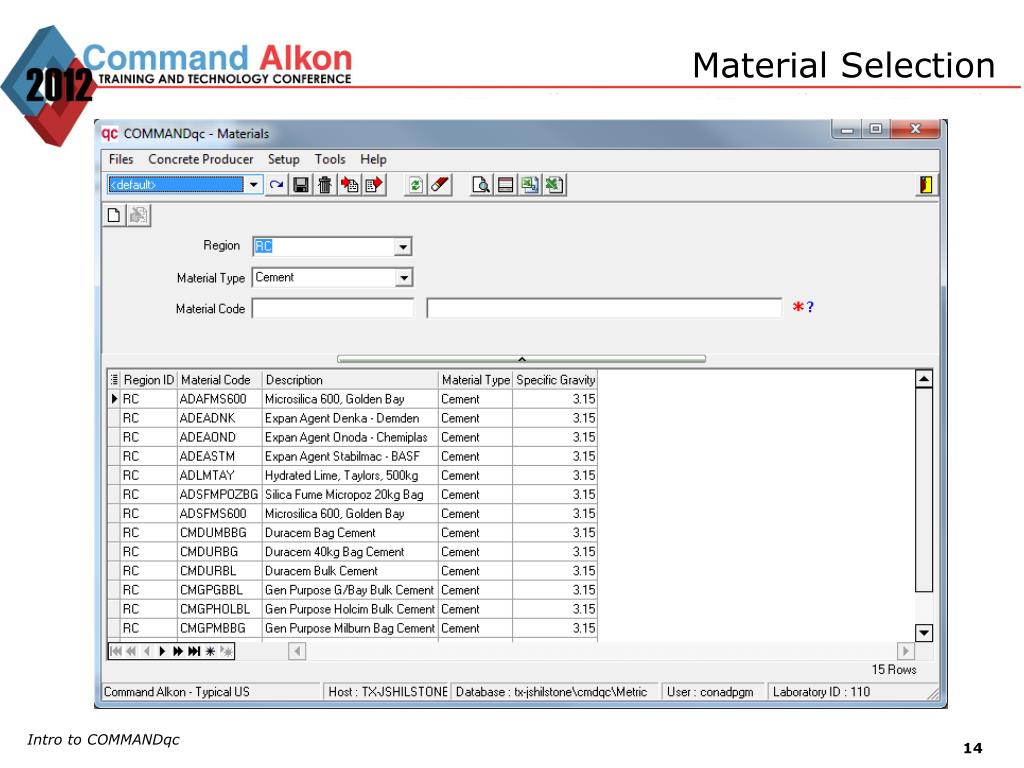
Task: Click the green-arrows refresh page icon
Action: point(415,185)
